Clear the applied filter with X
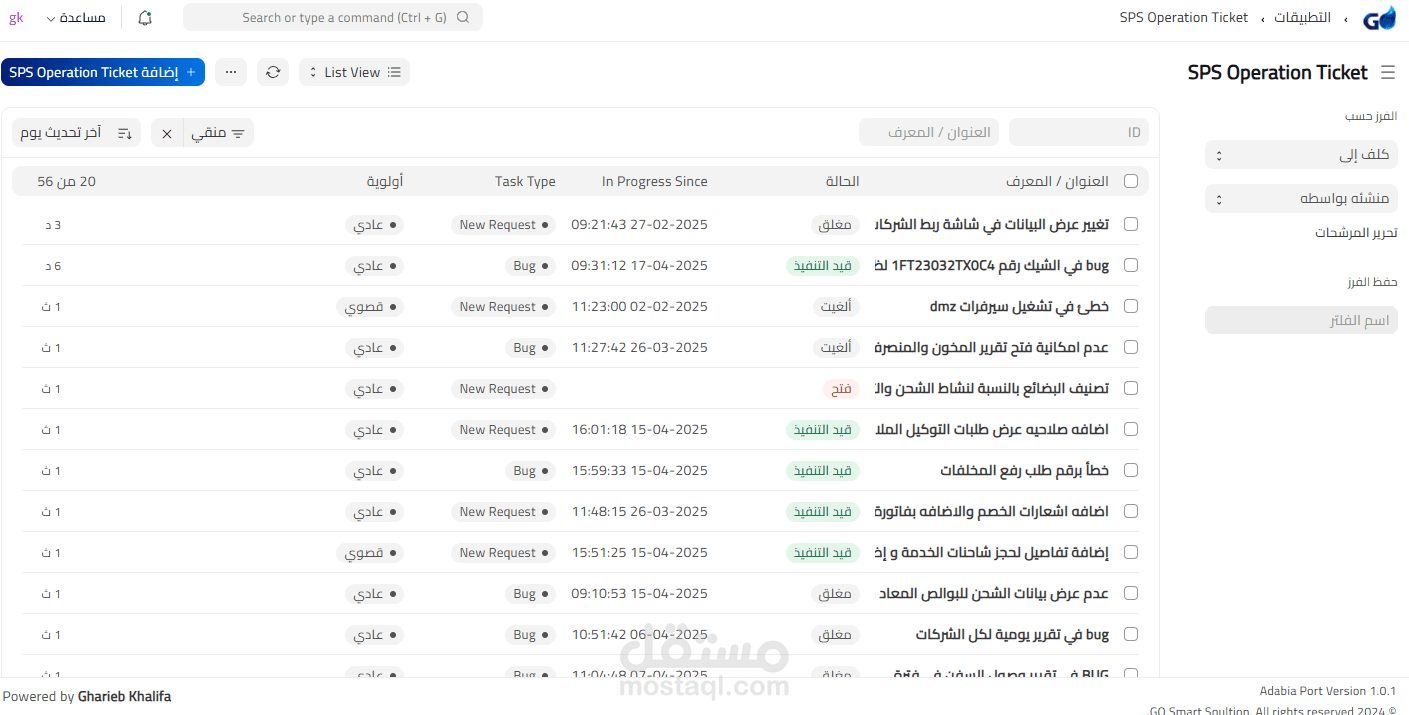 pos(167,133)
